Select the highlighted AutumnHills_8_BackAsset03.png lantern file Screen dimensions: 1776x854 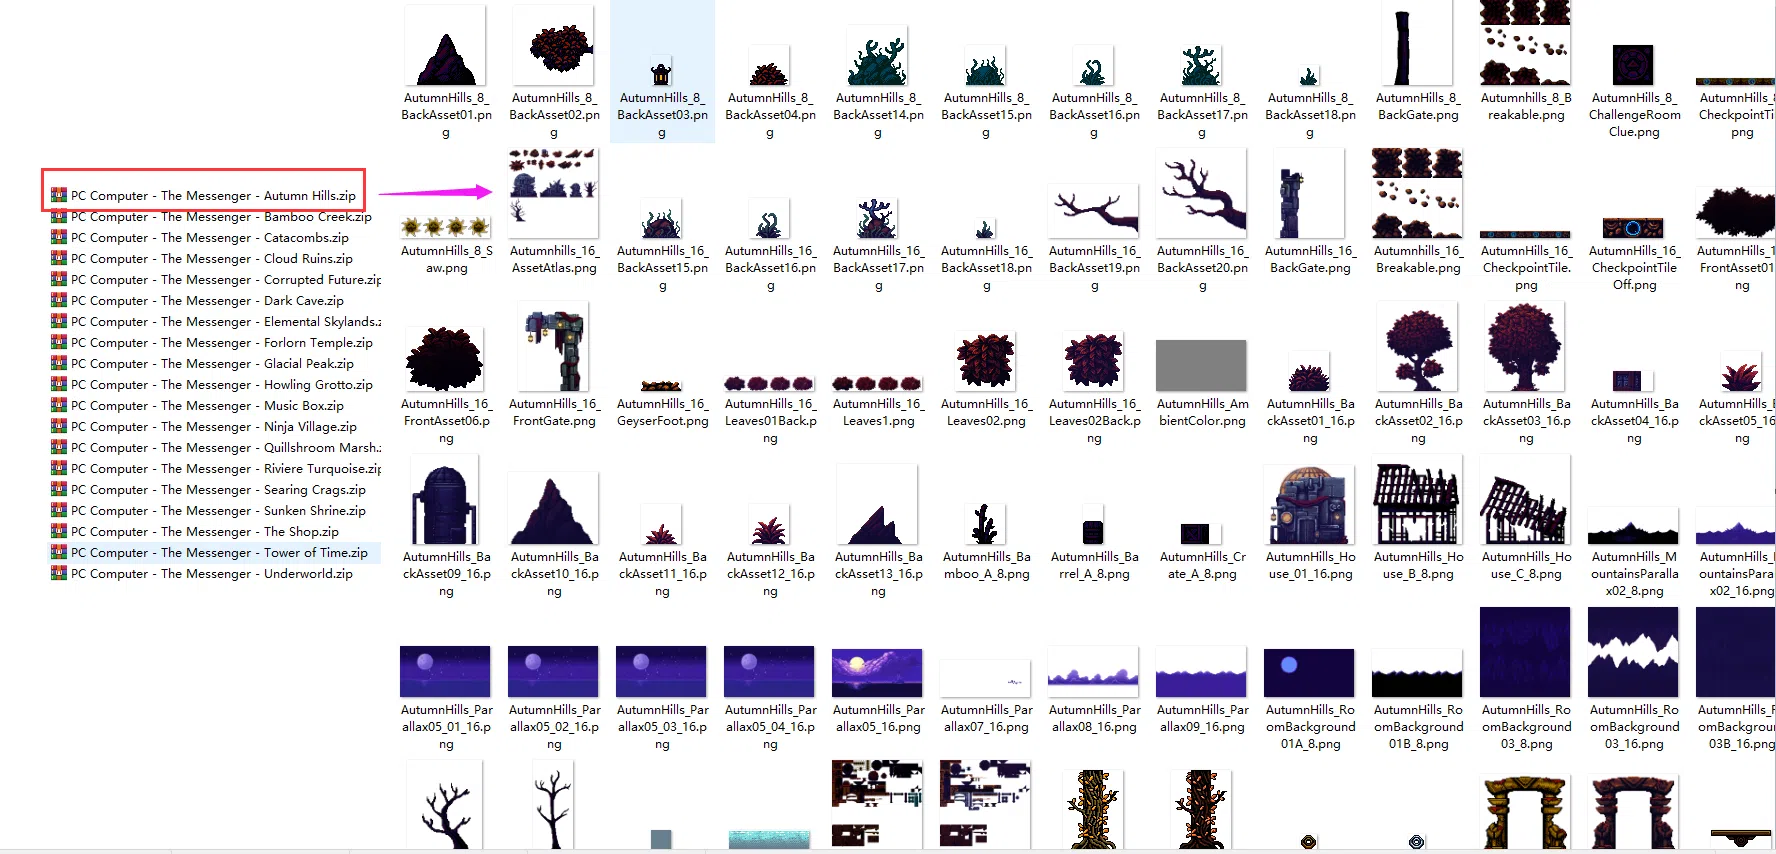(x=661, y=73)
